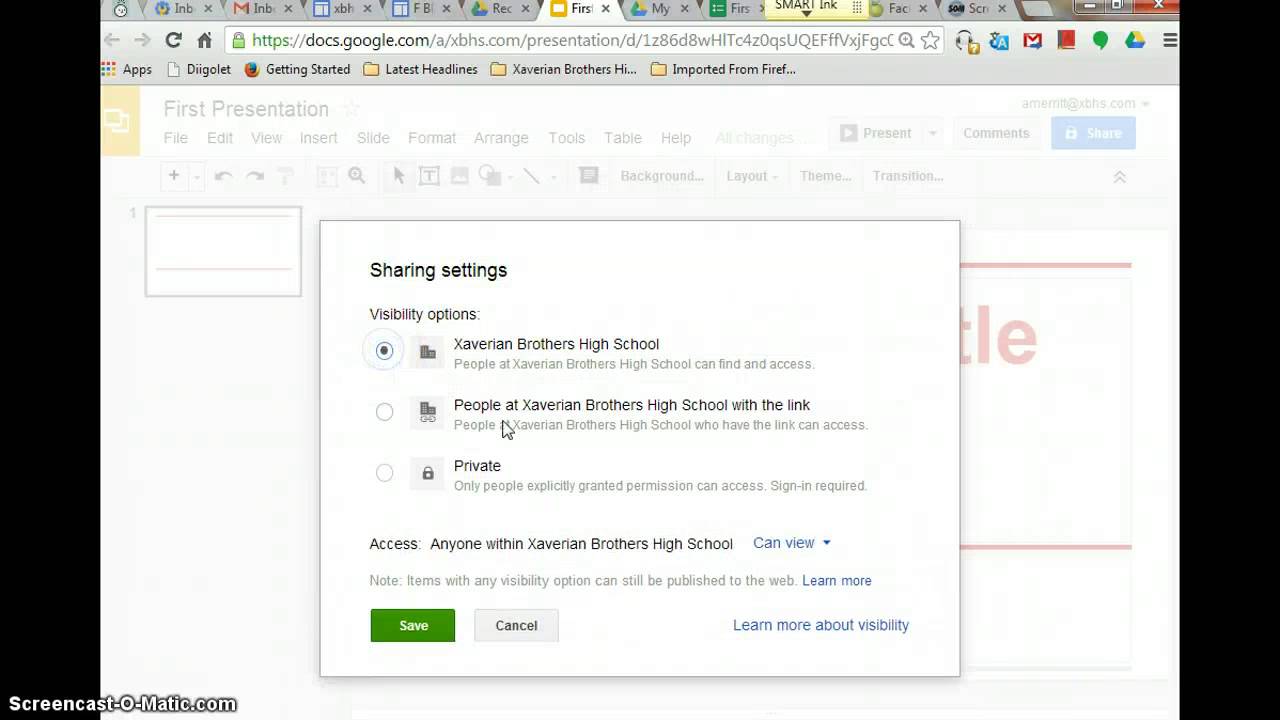Click the undo toolbar icon
The width and height of the screenshot is (1280, 720).
[224, 176]
